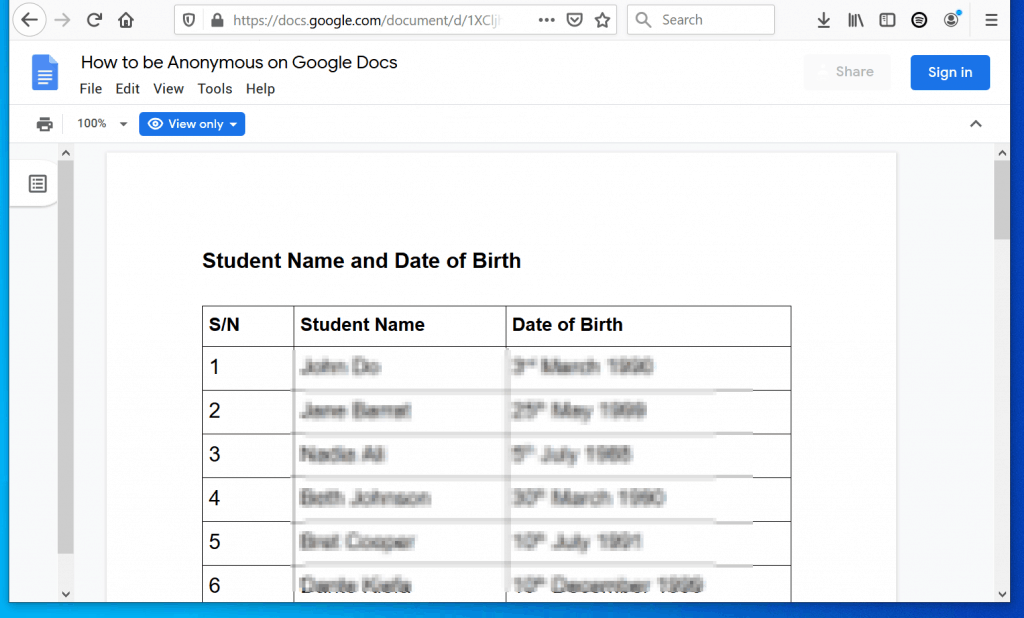Open the page actions three-dot menu
1024x618 pixels.
coord(547,20)
